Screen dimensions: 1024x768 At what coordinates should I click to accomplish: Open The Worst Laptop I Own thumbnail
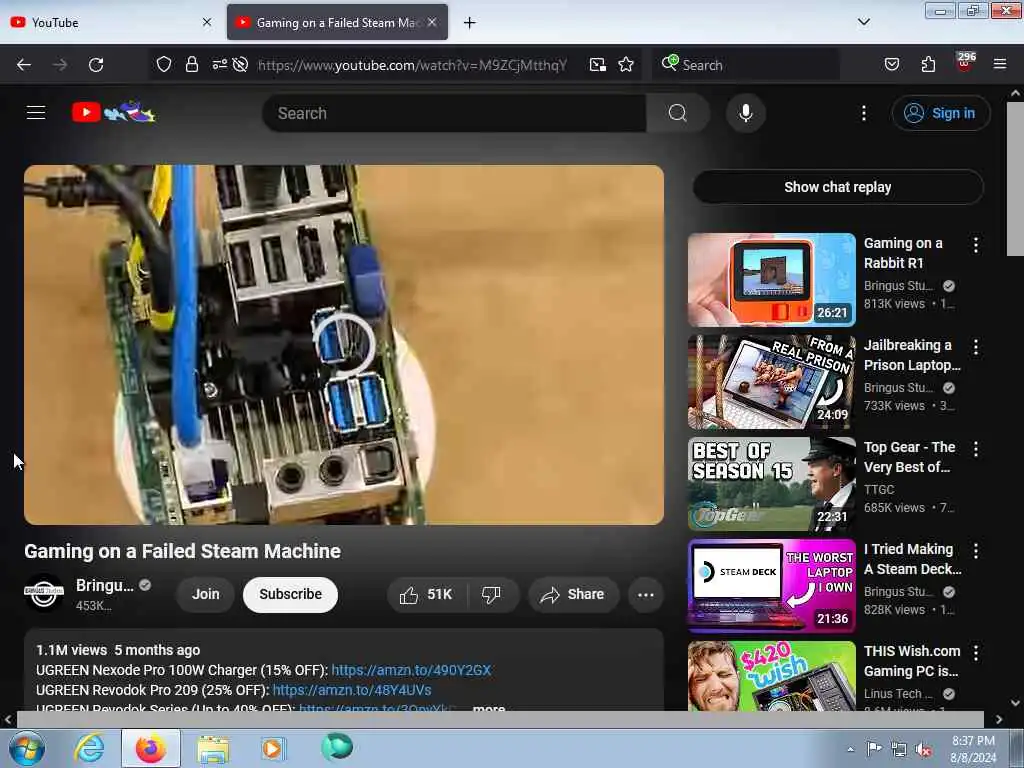(771, 585)
